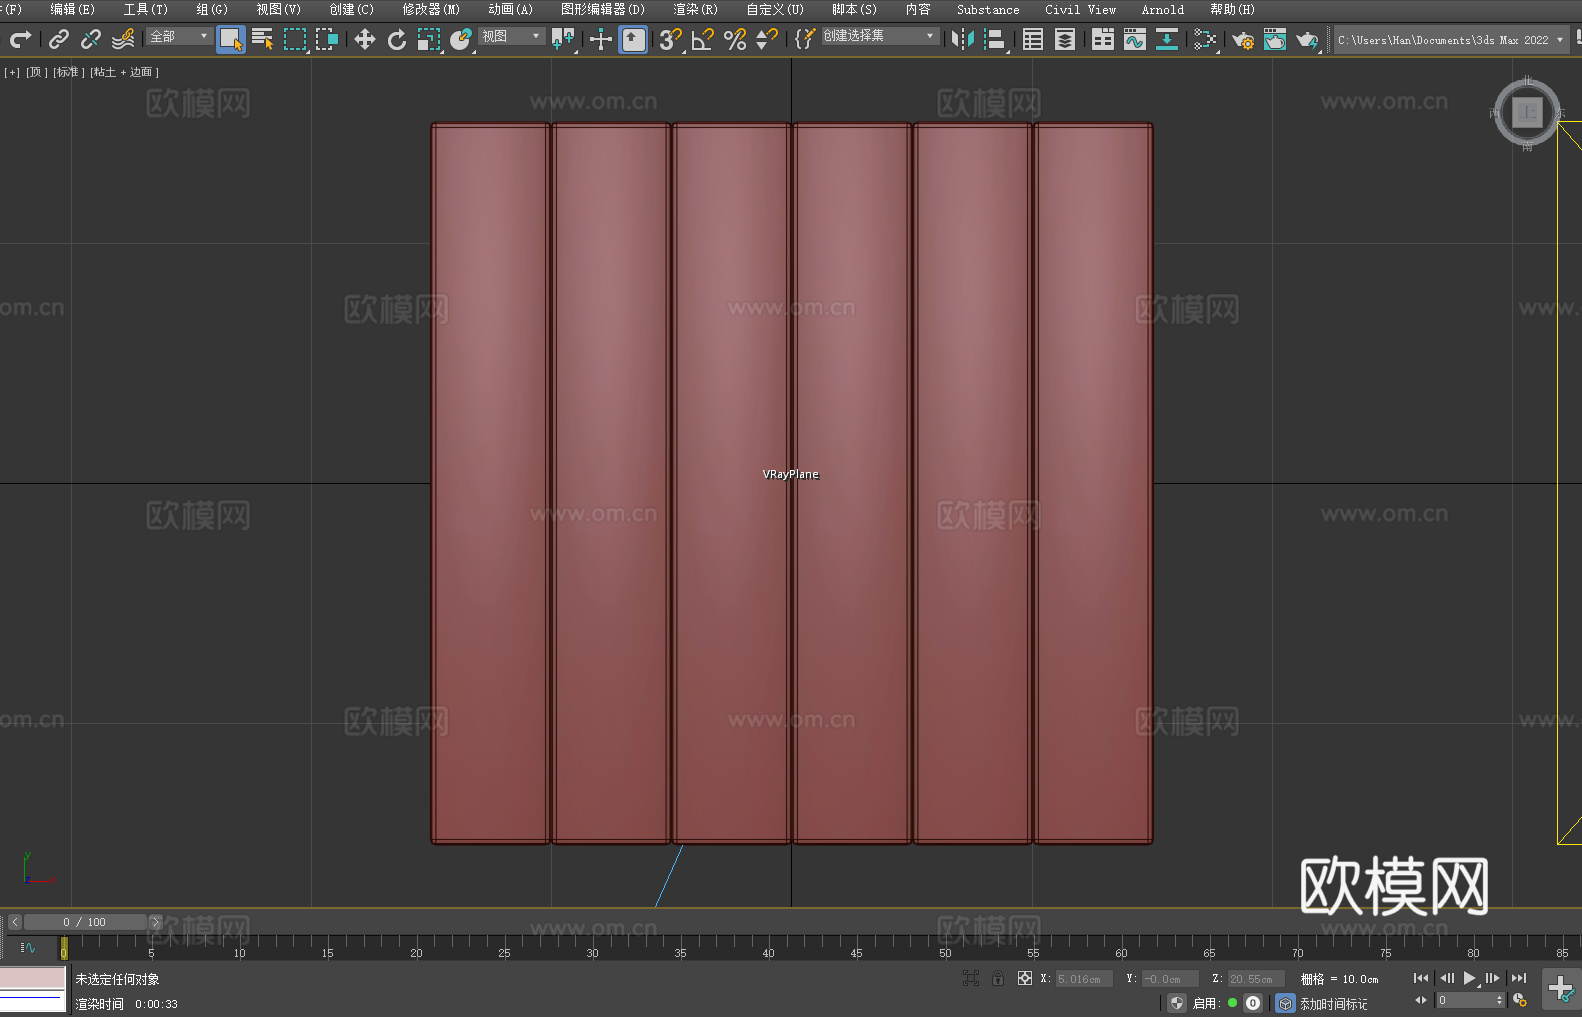This screenshot has height=1017, width=1582.
Task: Activate the Select and Link tool
Action: coord(59,39)
